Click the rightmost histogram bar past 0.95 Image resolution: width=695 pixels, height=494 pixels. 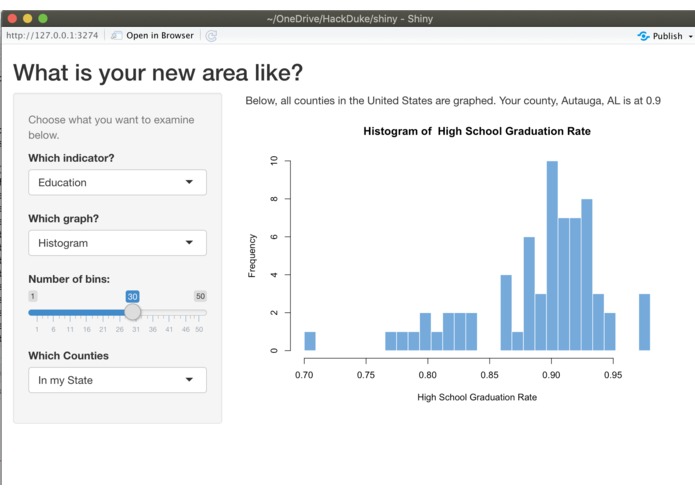644,322
